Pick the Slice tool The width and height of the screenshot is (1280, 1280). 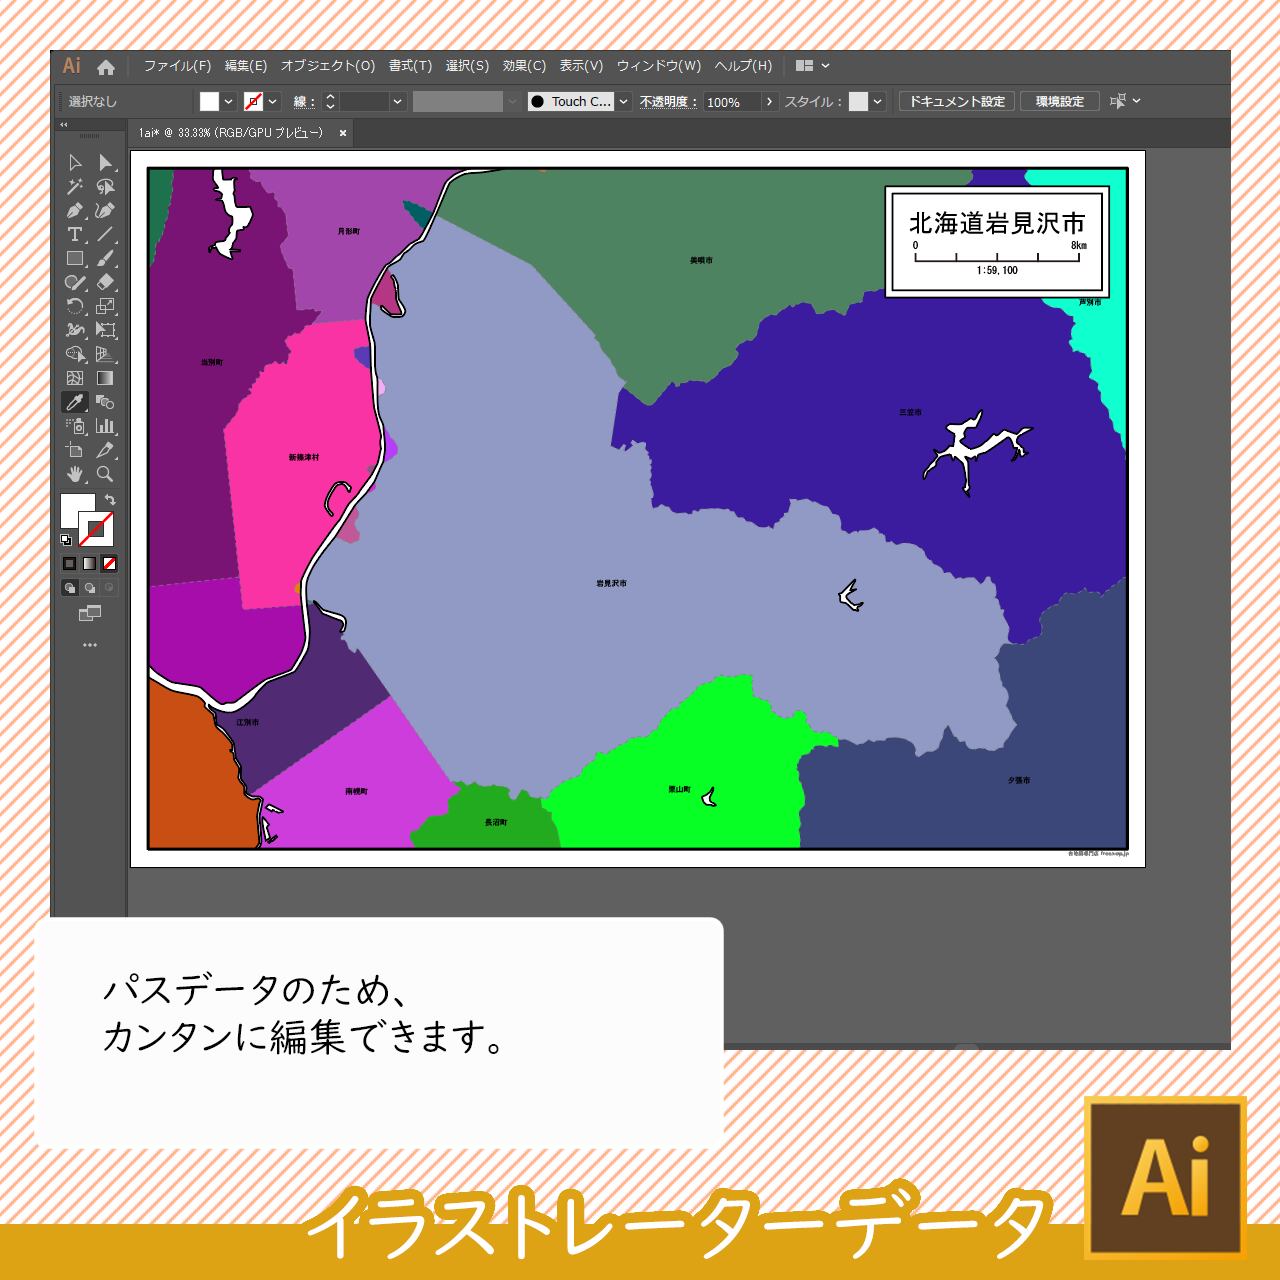(105, 450)
